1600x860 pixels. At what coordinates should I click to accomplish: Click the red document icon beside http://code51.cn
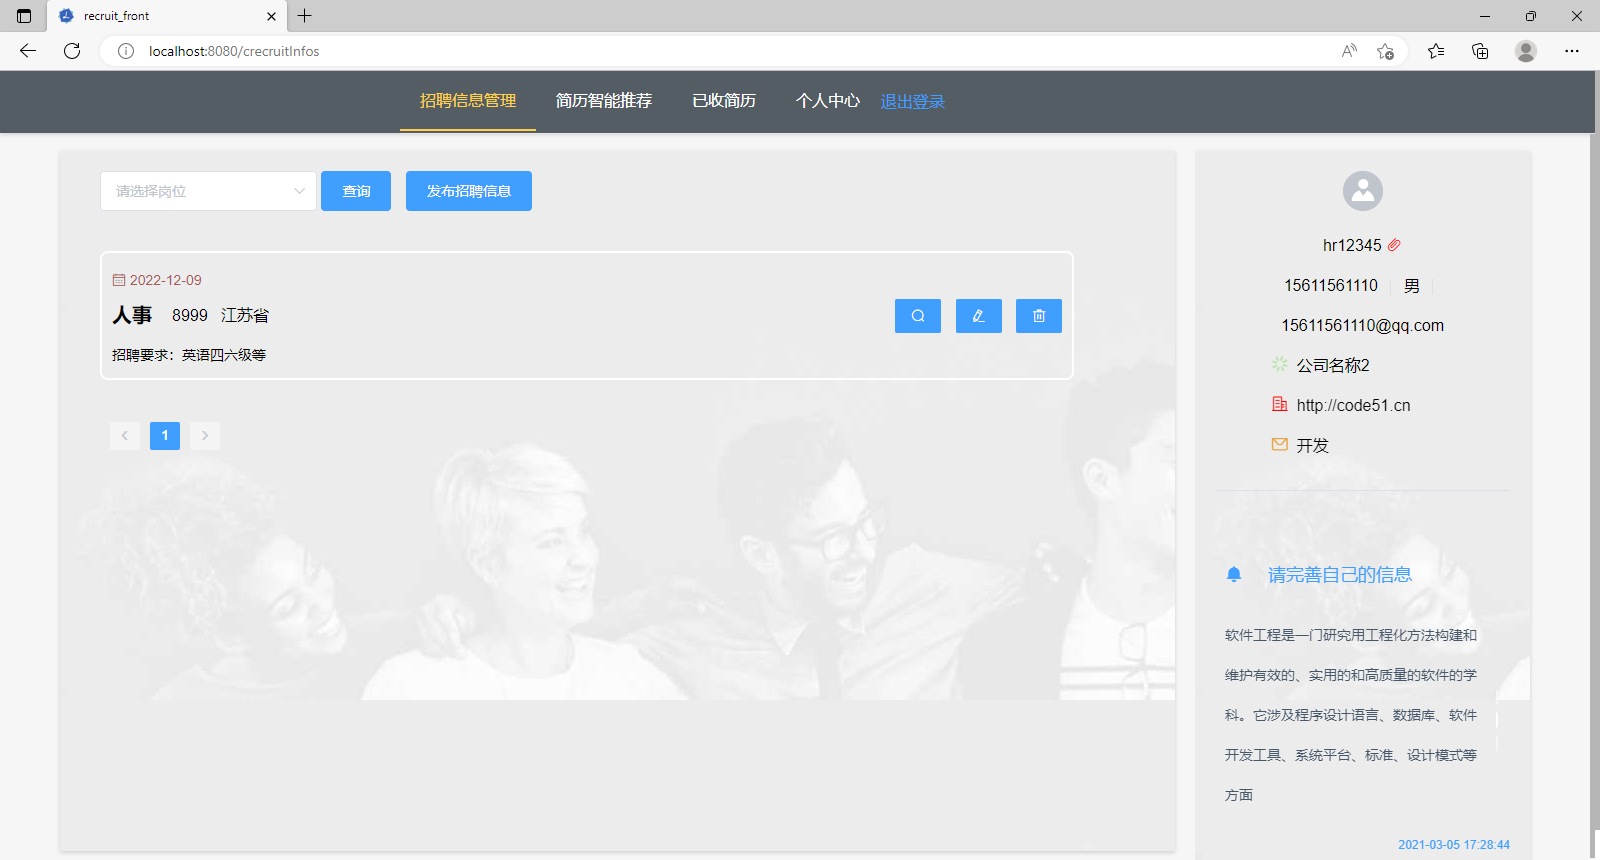click(1279, 405)
